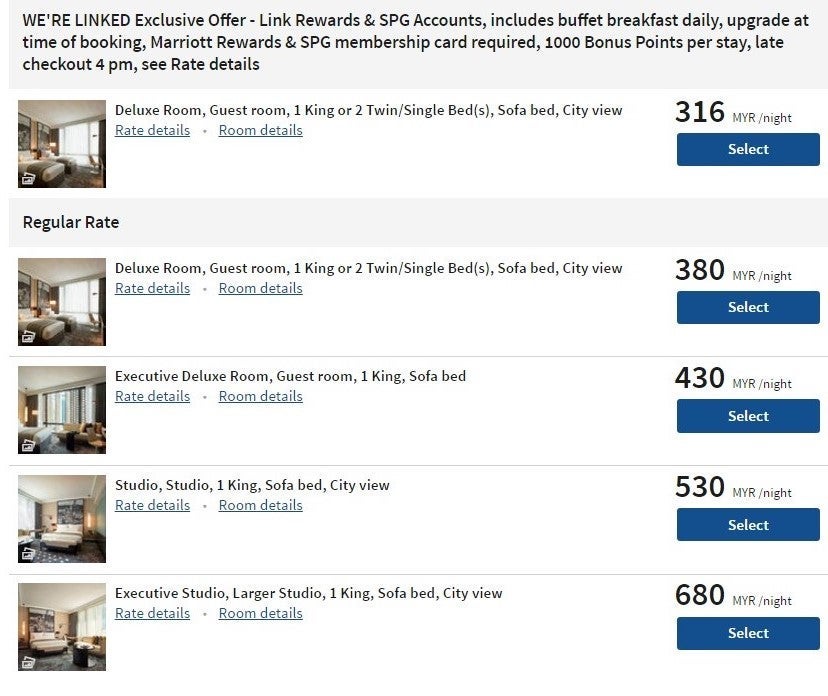This screenshot has width=828, height=696.
Task: View Room details for Executive Deluxe Room
Action: point(260,397)
